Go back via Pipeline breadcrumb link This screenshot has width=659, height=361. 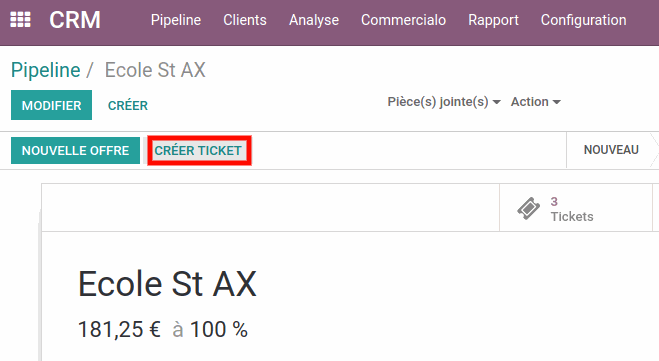pos(45,70)
